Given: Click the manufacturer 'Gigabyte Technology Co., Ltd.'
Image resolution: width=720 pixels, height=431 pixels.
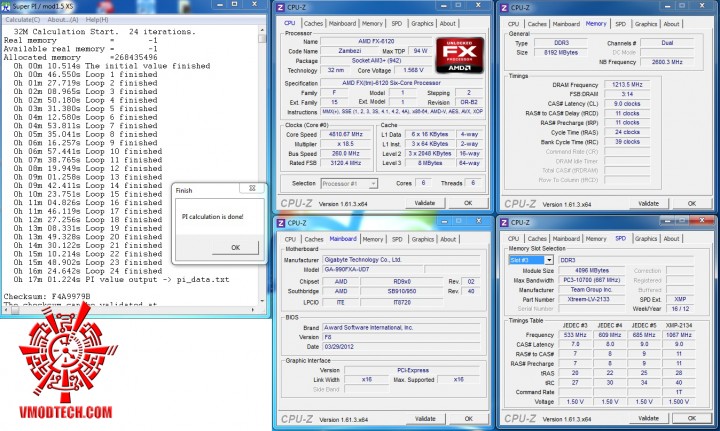Looking at the screenshot, I should pyautogui.click(x=401, y=260).
